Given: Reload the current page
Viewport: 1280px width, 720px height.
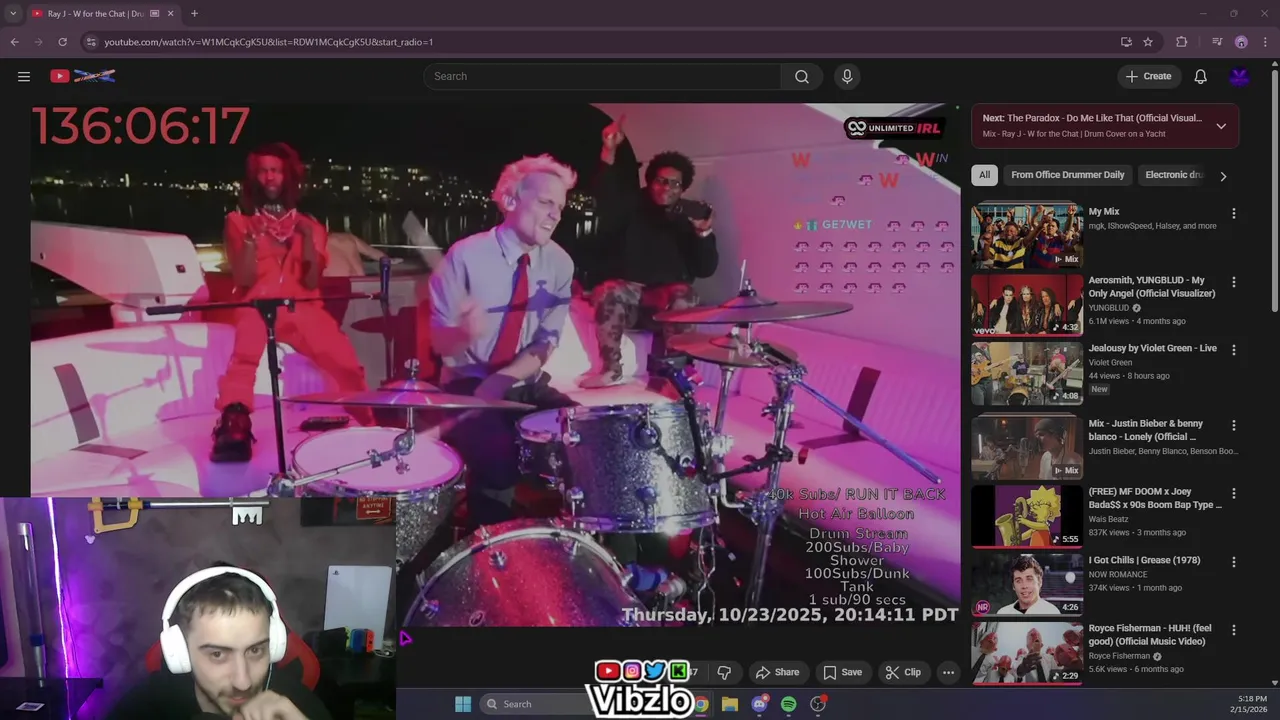Looking at the screenshot, I should pos(62,42).
